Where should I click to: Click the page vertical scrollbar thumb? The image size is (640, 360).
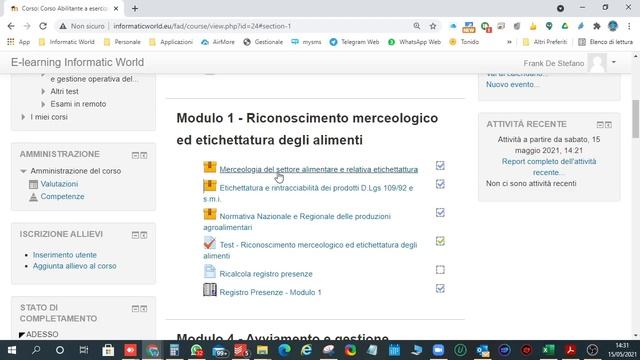[636, 119]
